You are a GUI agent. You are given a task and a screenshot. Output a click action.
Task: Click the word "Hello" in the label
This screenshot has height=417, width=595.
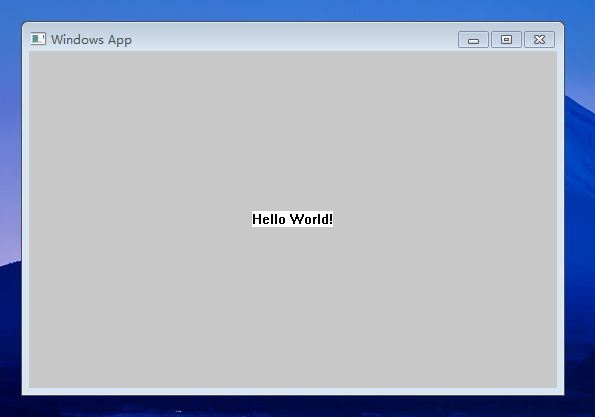[x=269, y=219]
